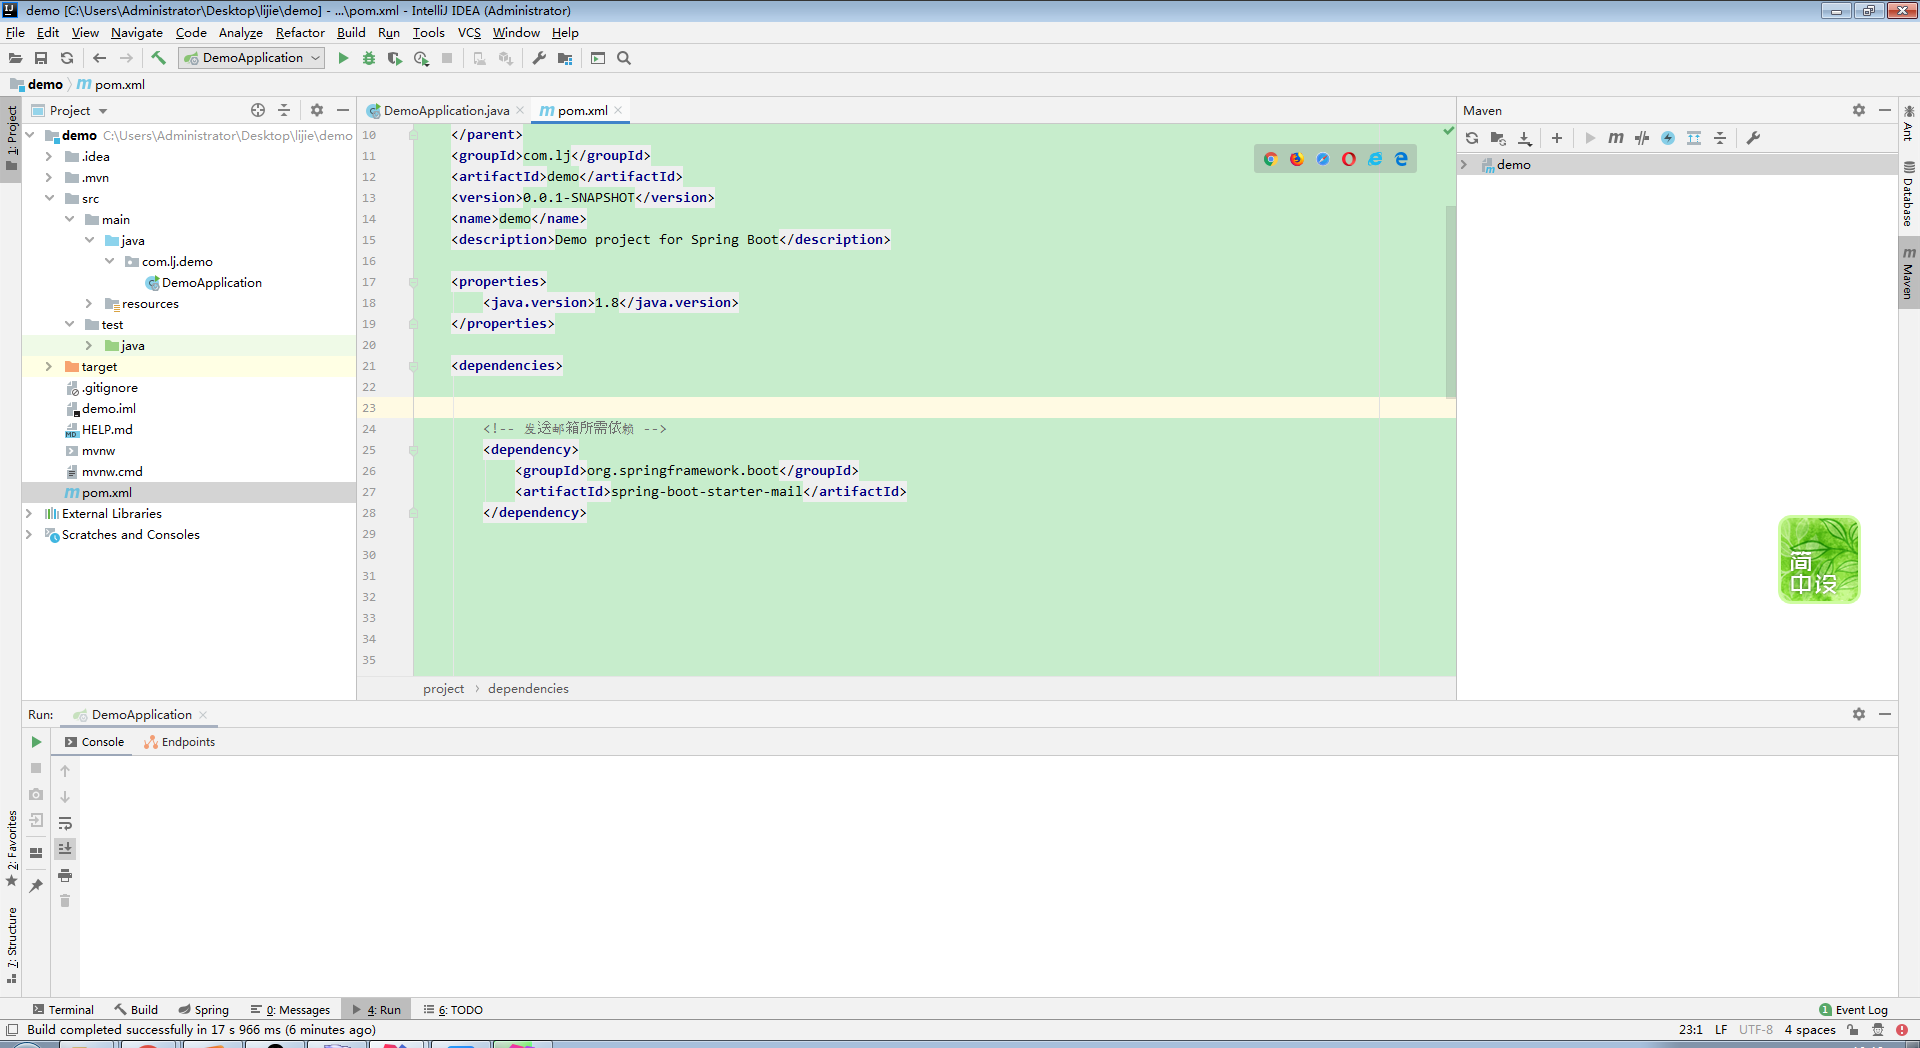
Task: Click the 4 spaces indent setting
Action: [x=1809, y=1029]
